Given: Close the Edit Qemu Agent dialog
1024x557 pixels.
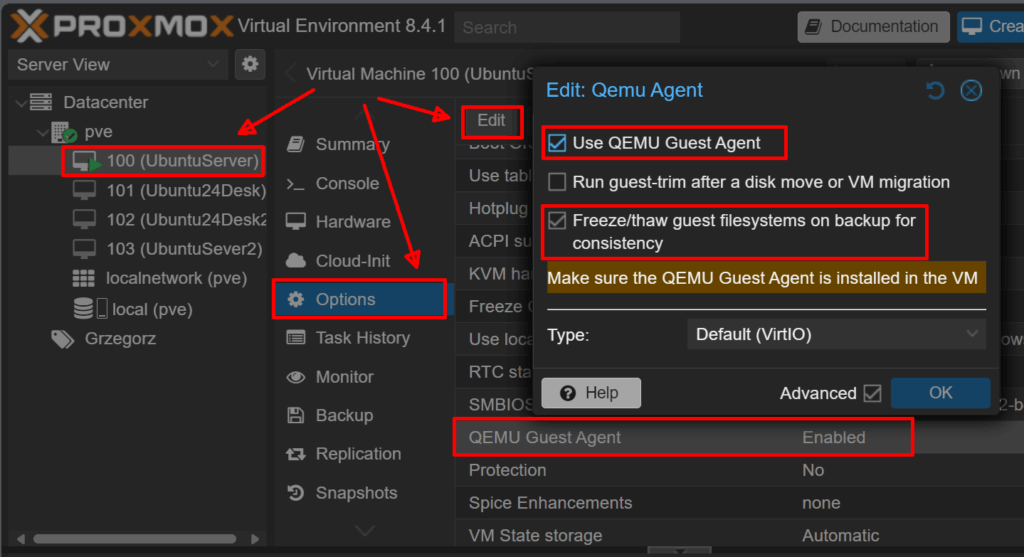Looking at the screenshot, I should pyautogui.click(x=971, y=90).
